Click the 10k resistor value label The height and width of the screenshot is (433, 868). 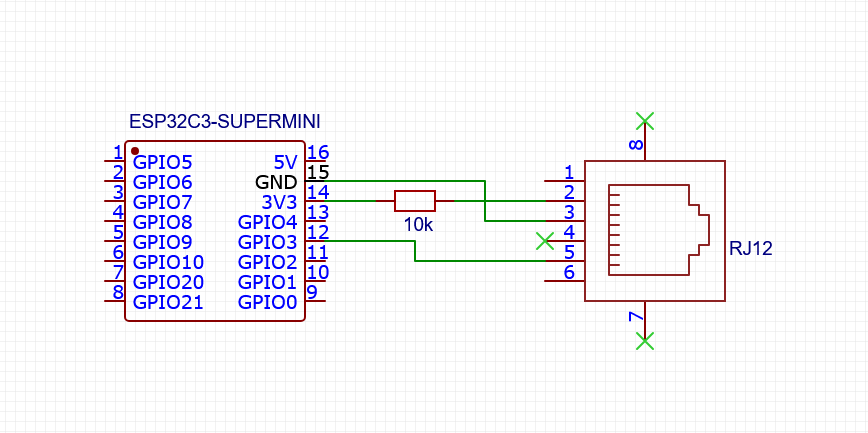tap(418, 225)
